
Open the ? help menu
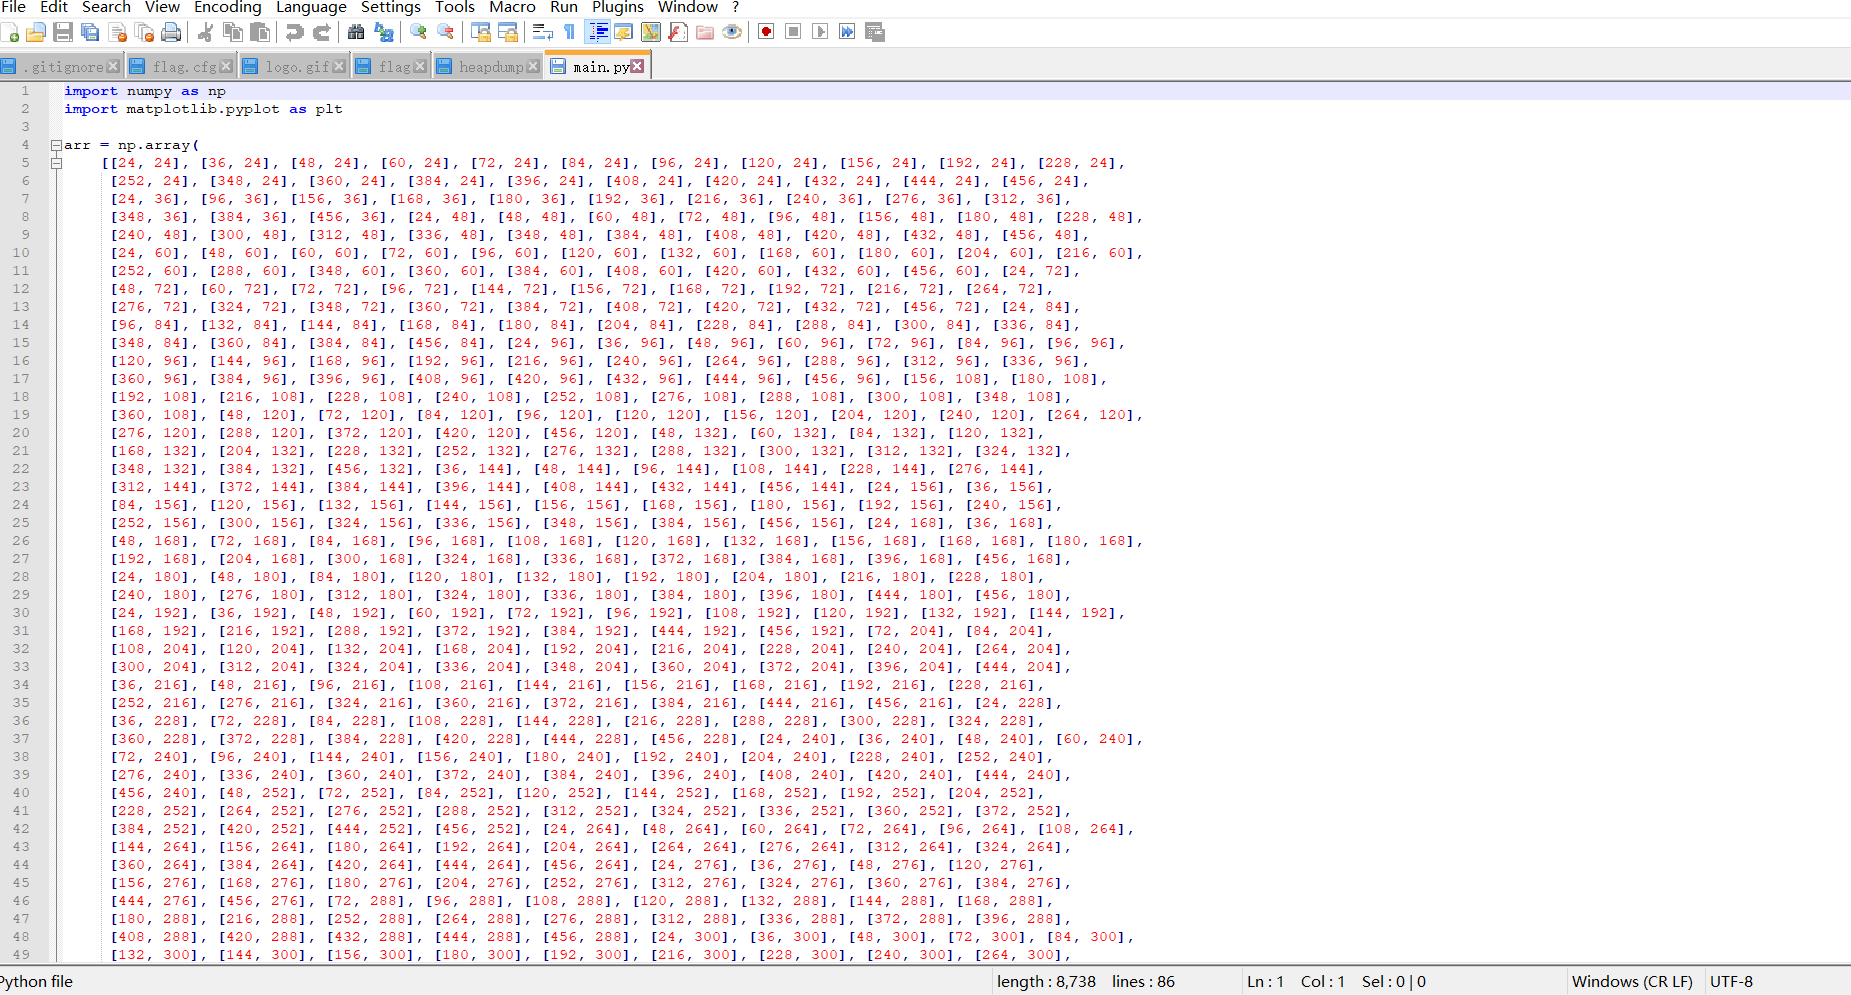click(736, 8)
